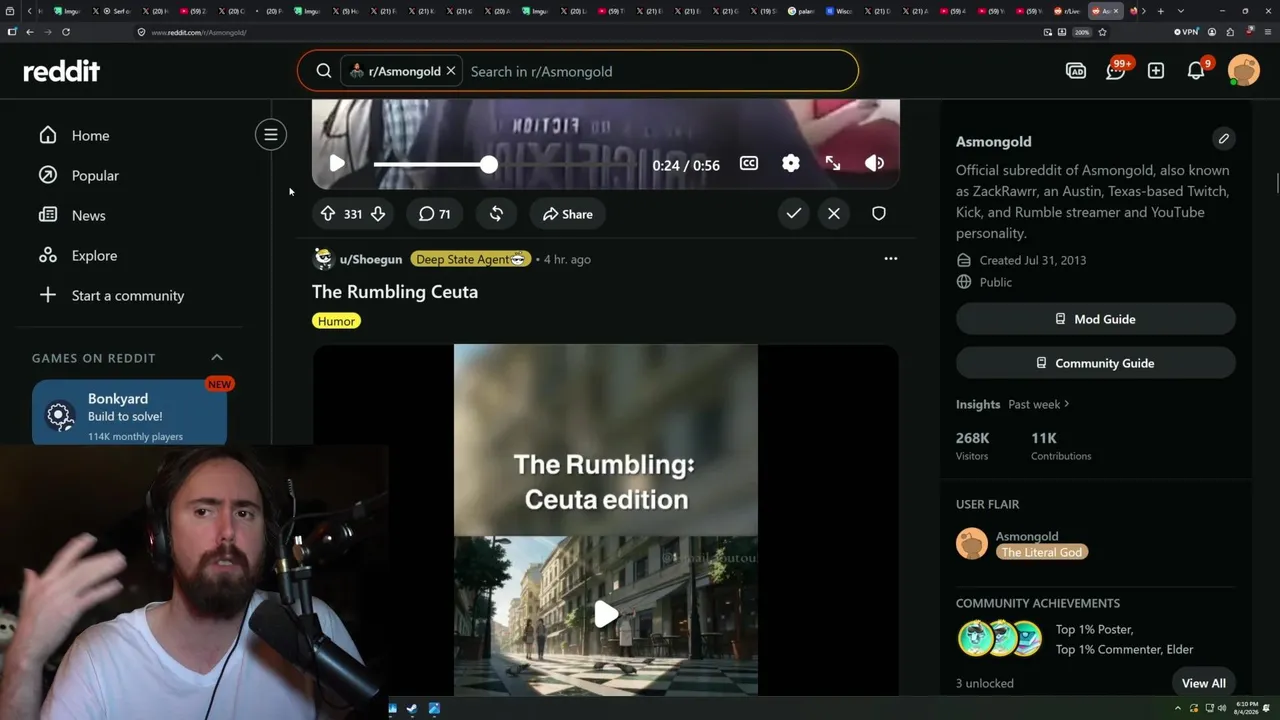Share the post
This screenshot has width=1280, height=720.
(567, 213)
